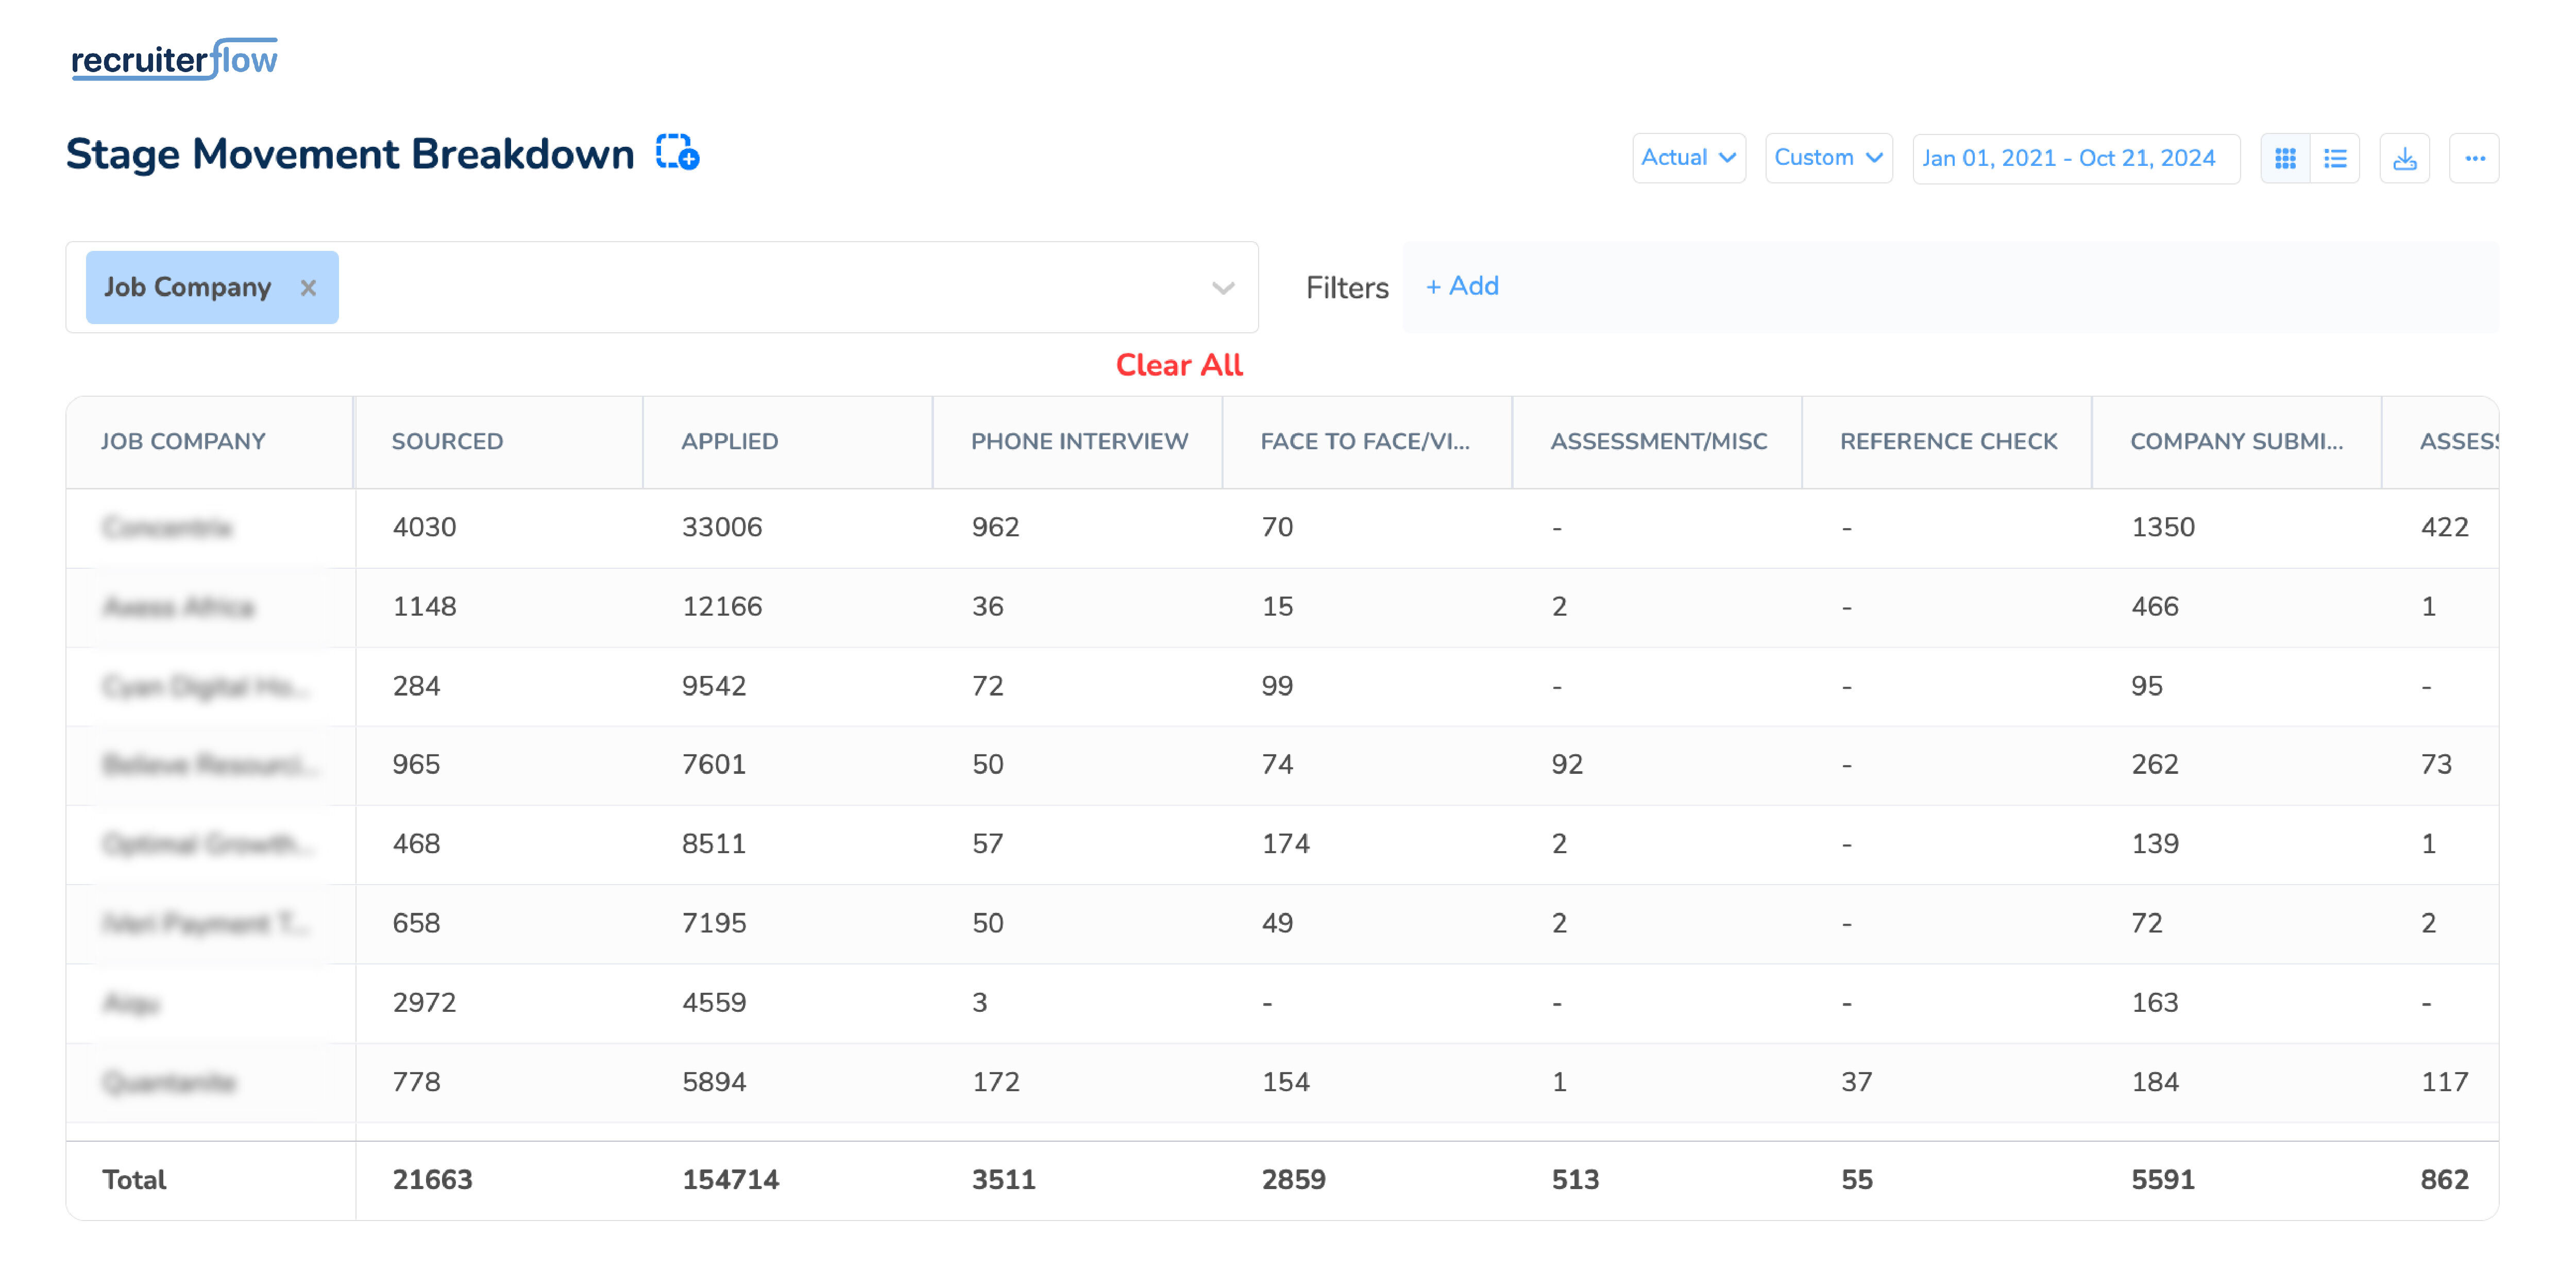Viewport: 2576px width, 1288px height.
Task: Click the Applied value 7601
Action: coord(714,764)
